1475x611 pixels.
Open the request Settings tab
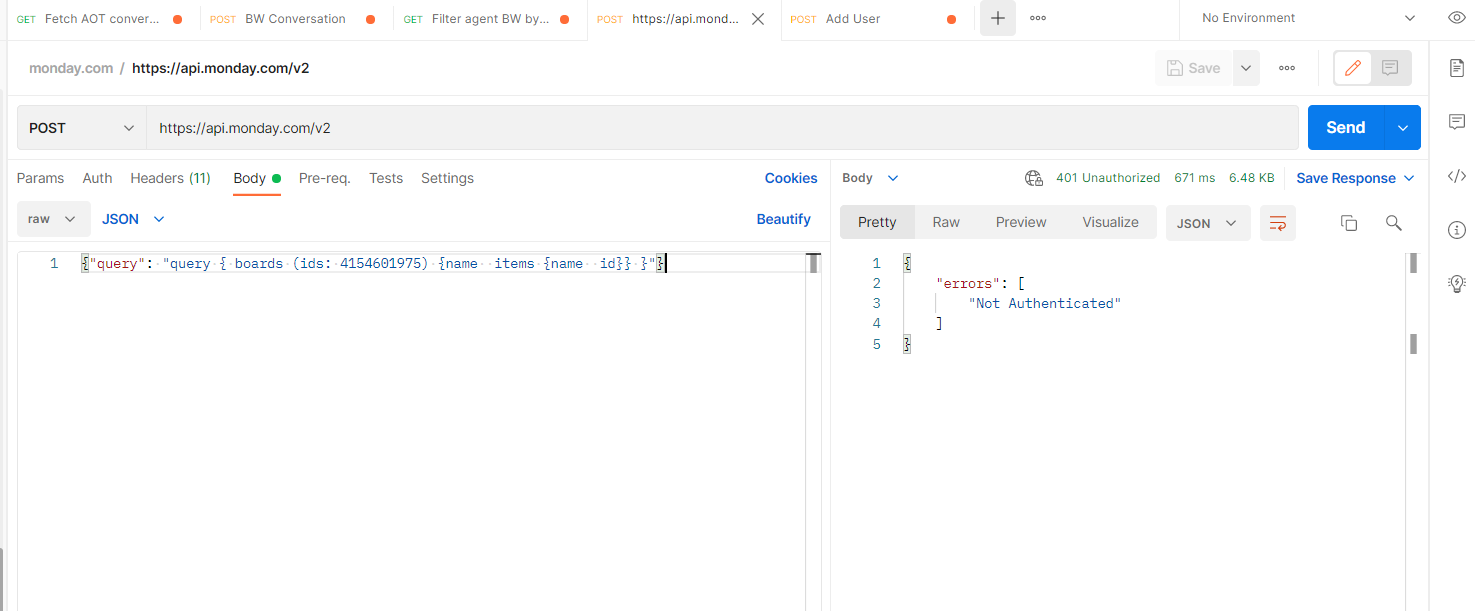click(x=447, y=178)
